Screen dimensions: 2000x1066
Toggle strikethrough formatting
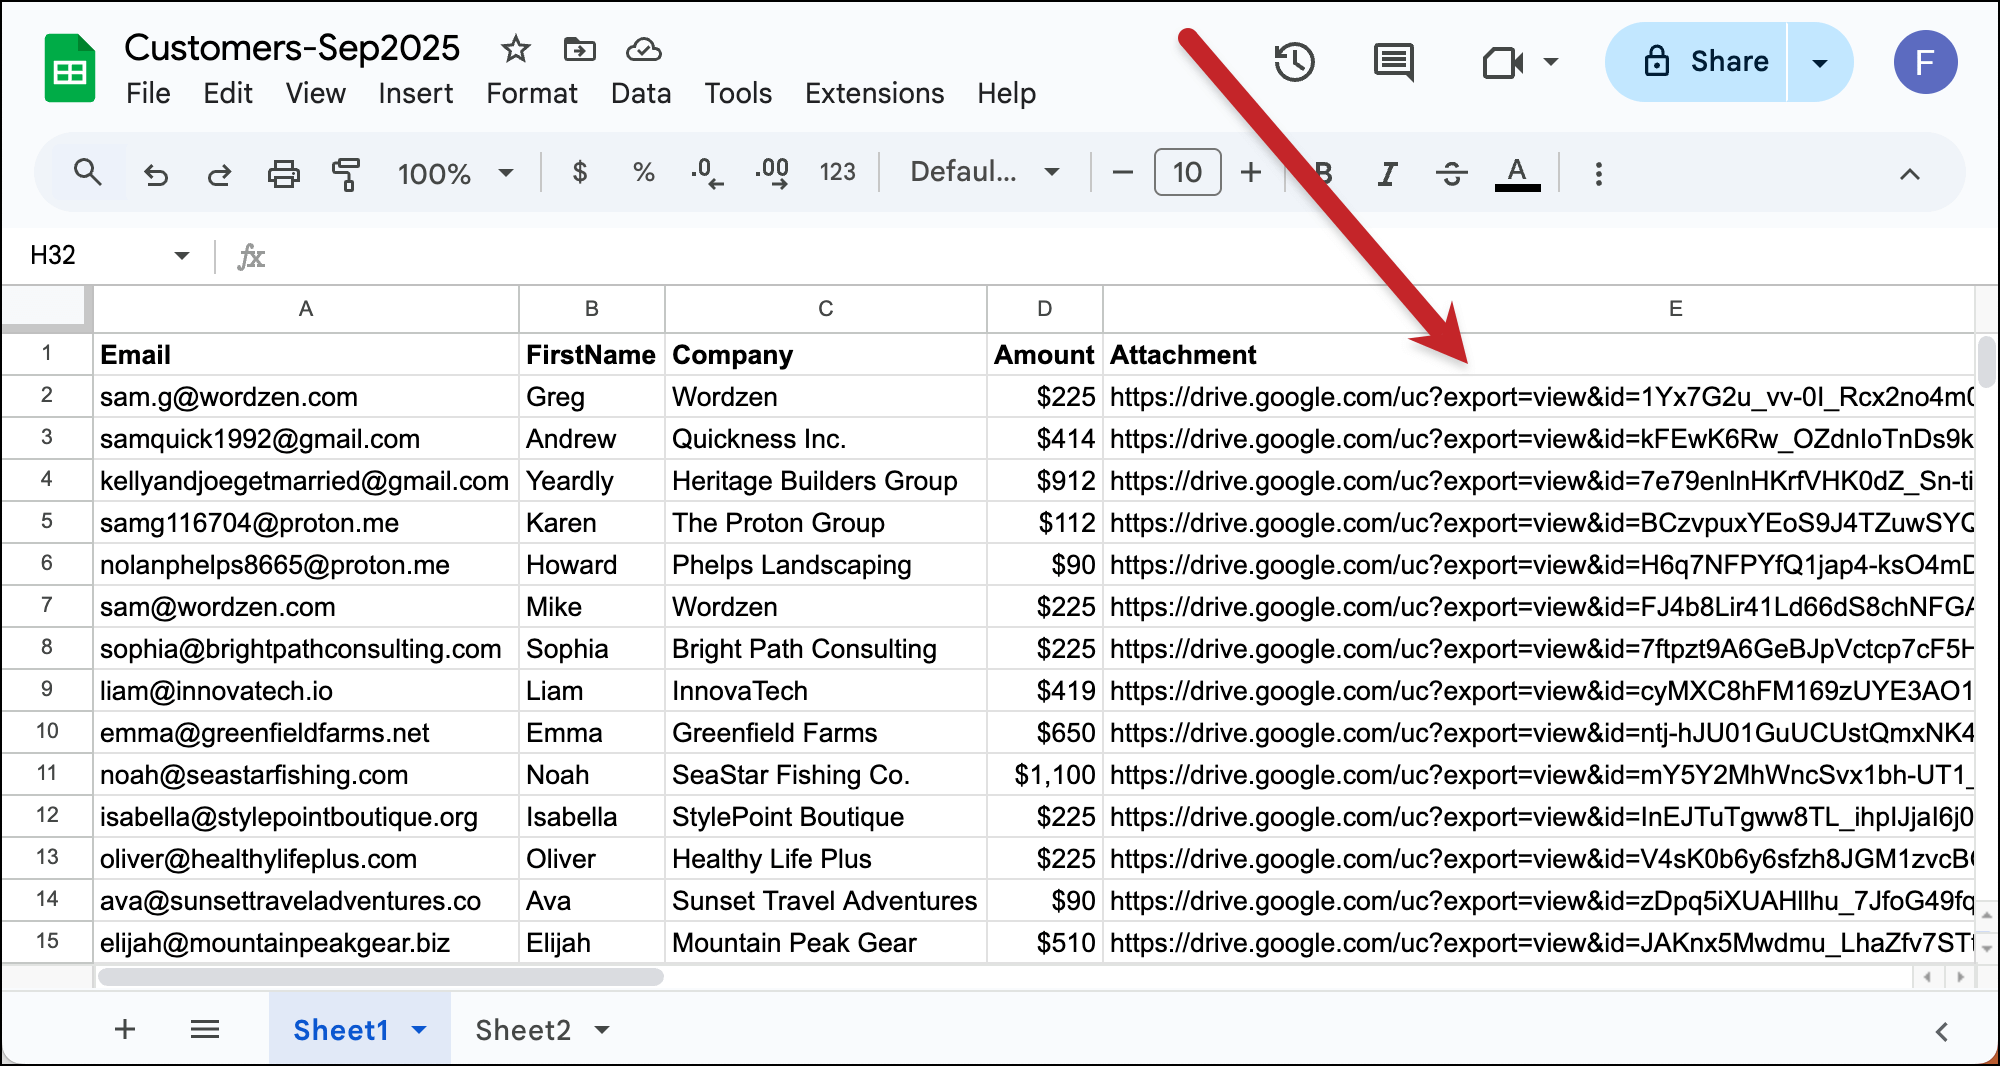[x=1451, y=172]
